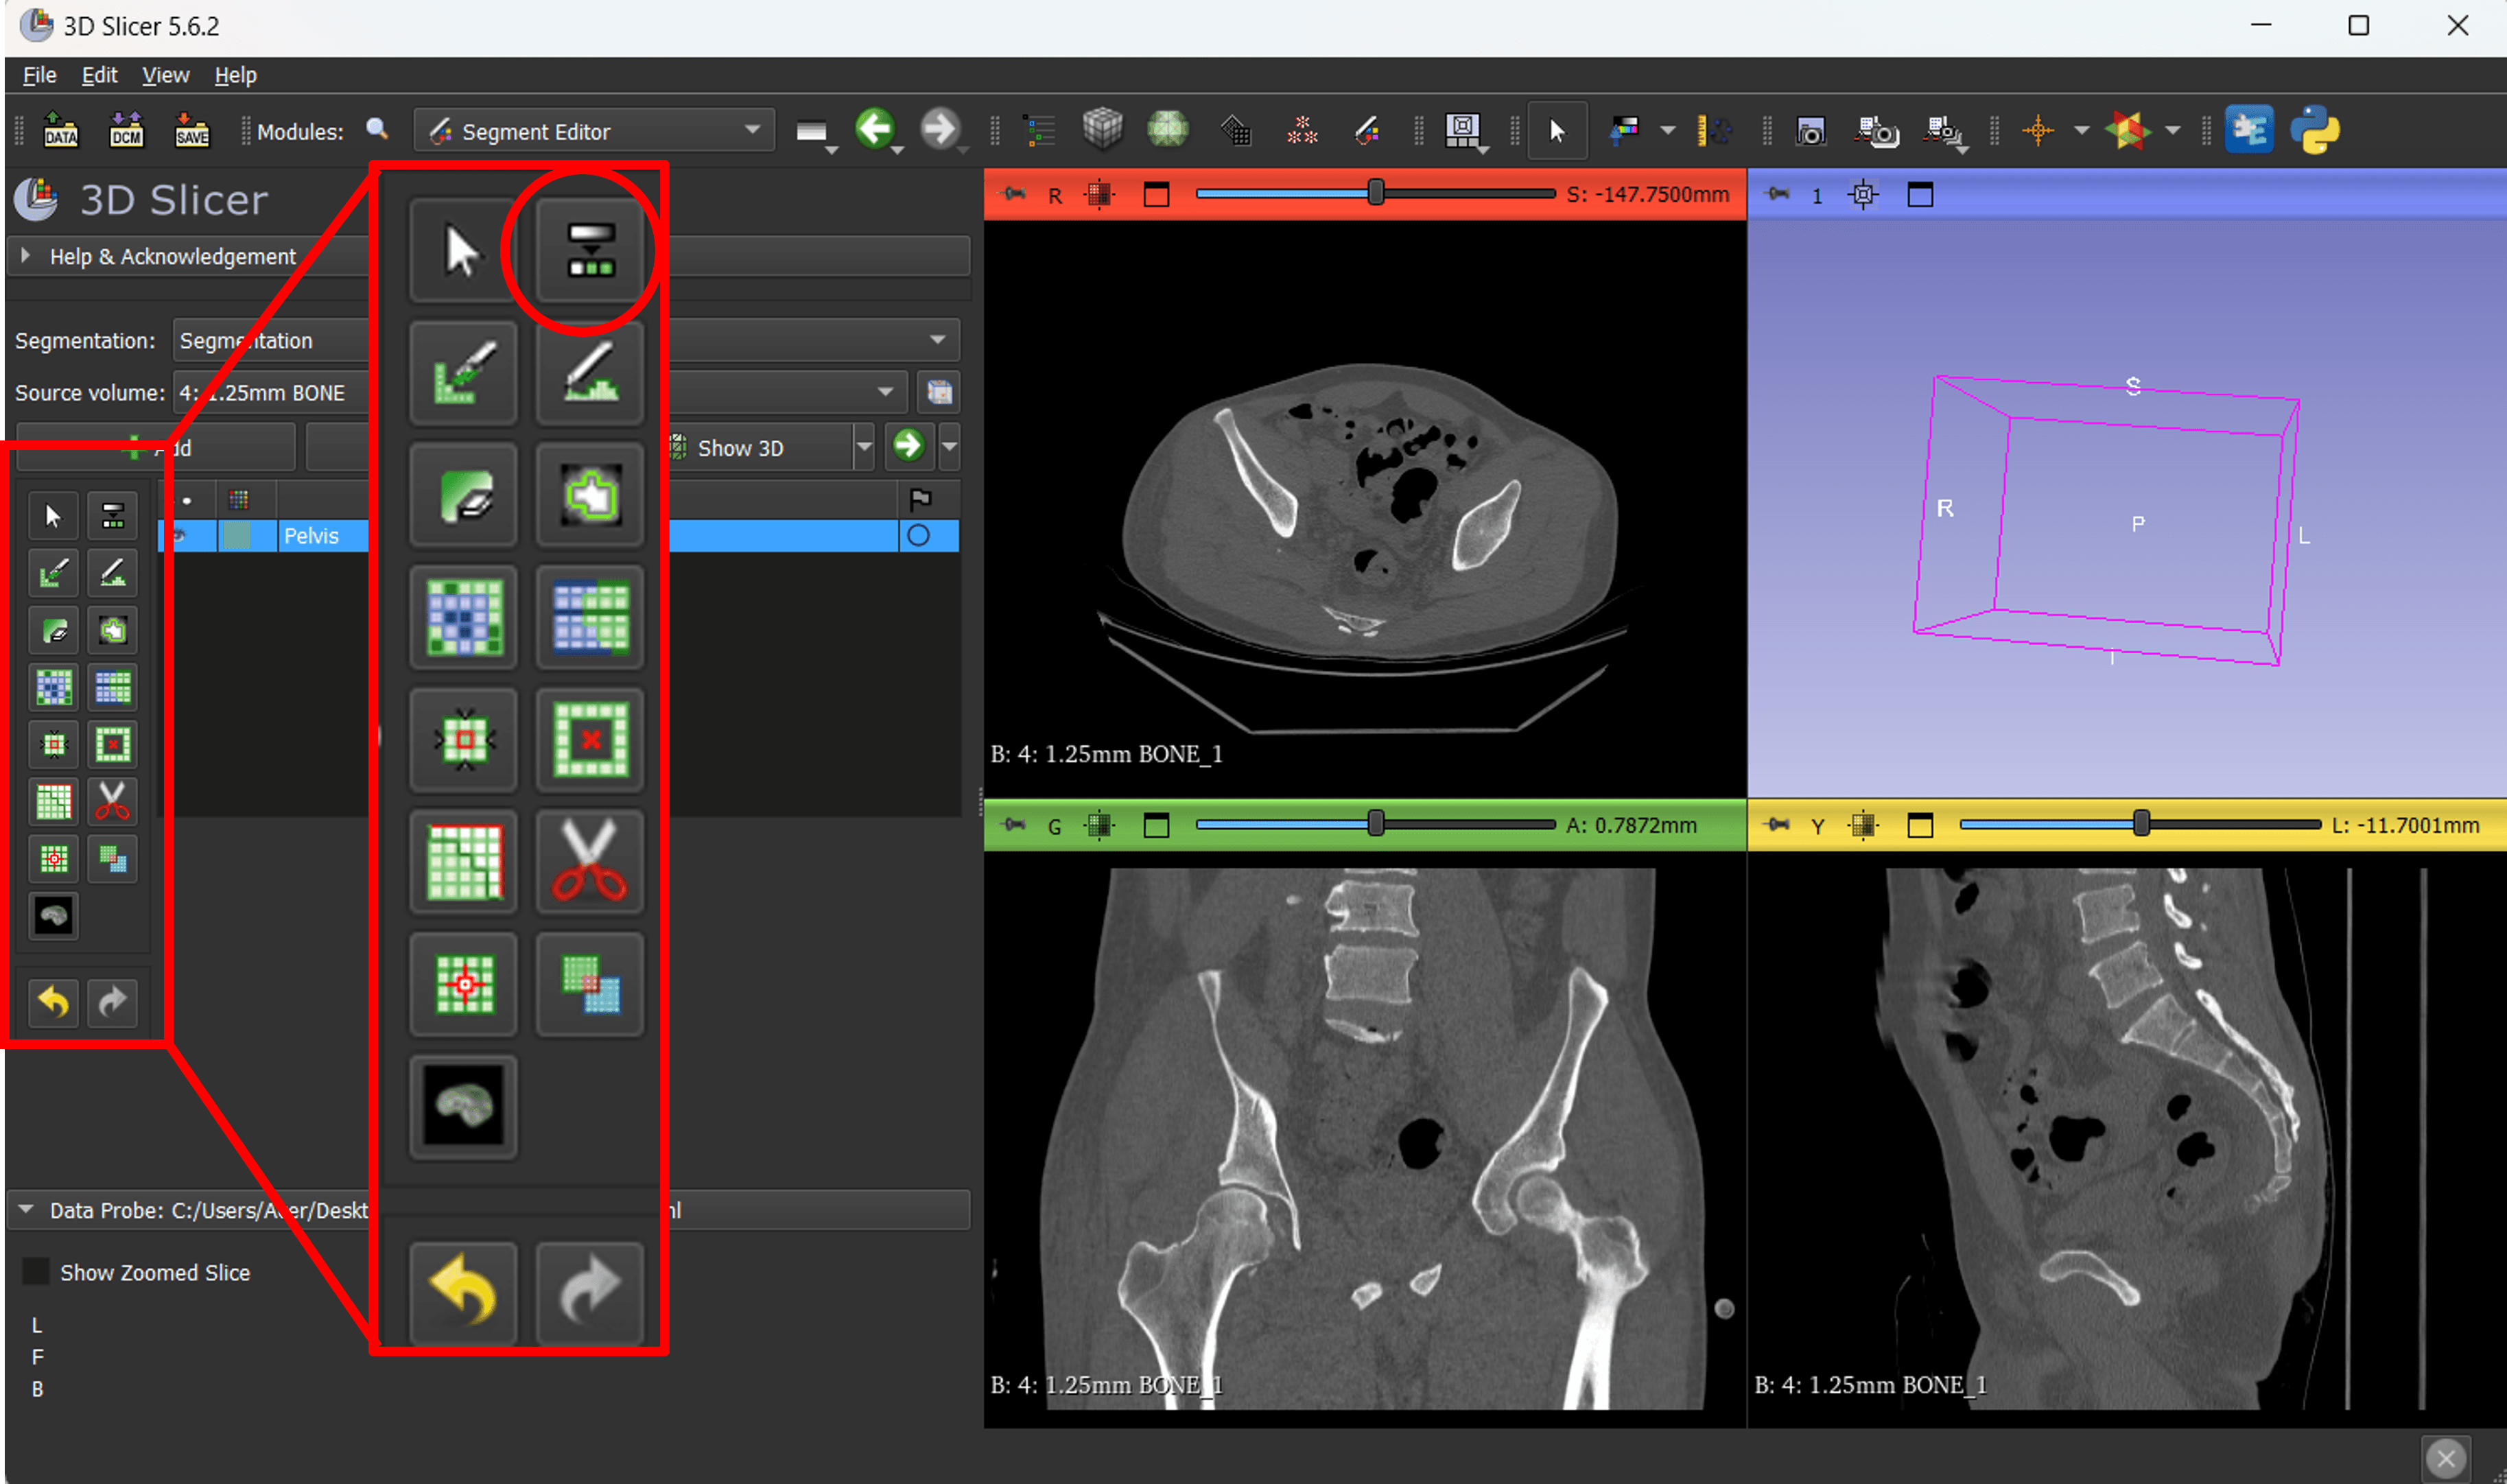Click the grey forward module arrow
The width and height of the screenshot is (2507, 1484).
point(939,129)
